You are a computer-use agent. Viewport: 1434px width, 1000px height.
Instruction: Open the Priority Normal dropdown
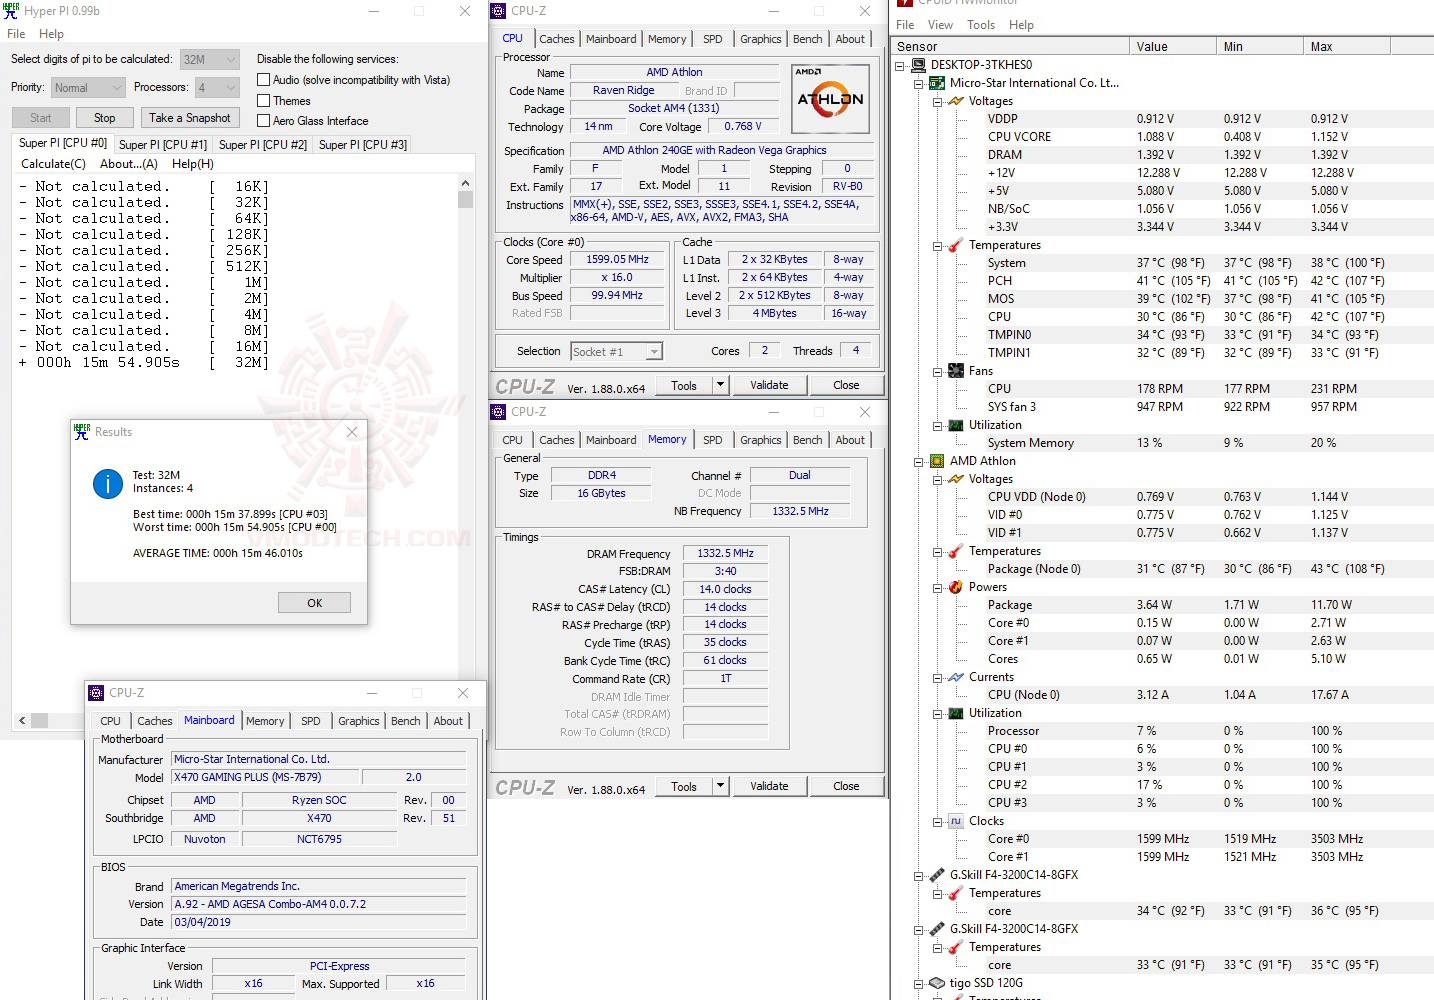tap(88, 87)
